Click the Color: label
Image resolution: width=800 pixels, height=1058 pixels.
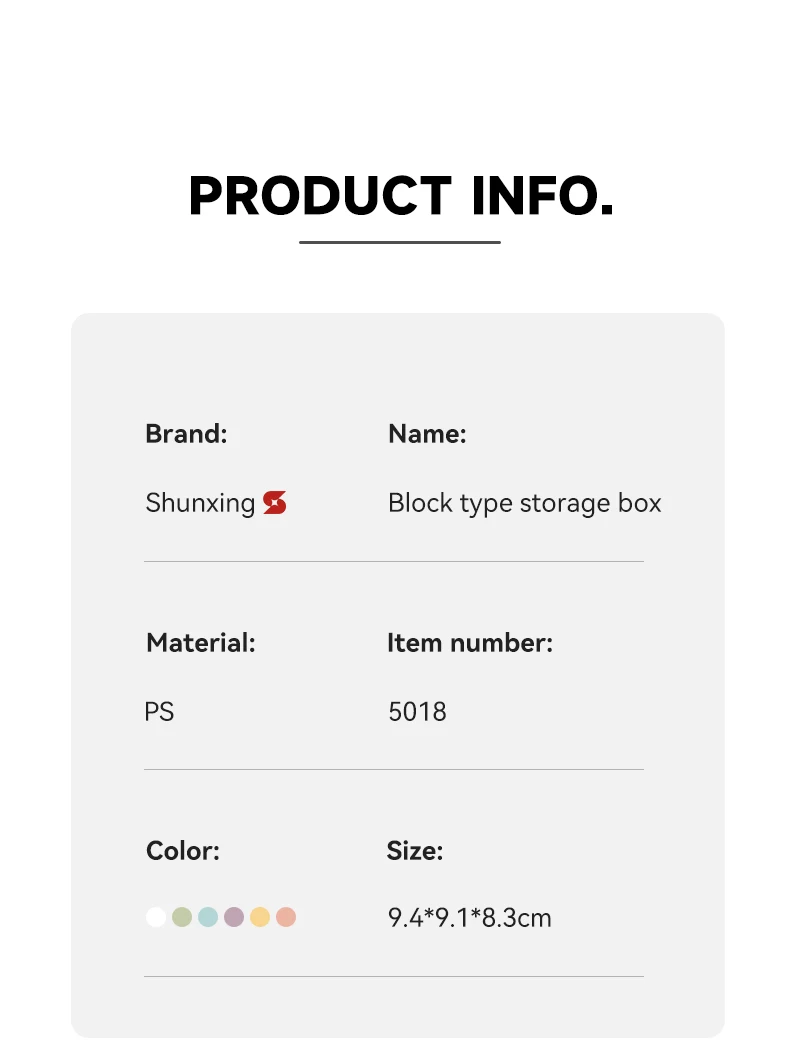pos(182,851)
